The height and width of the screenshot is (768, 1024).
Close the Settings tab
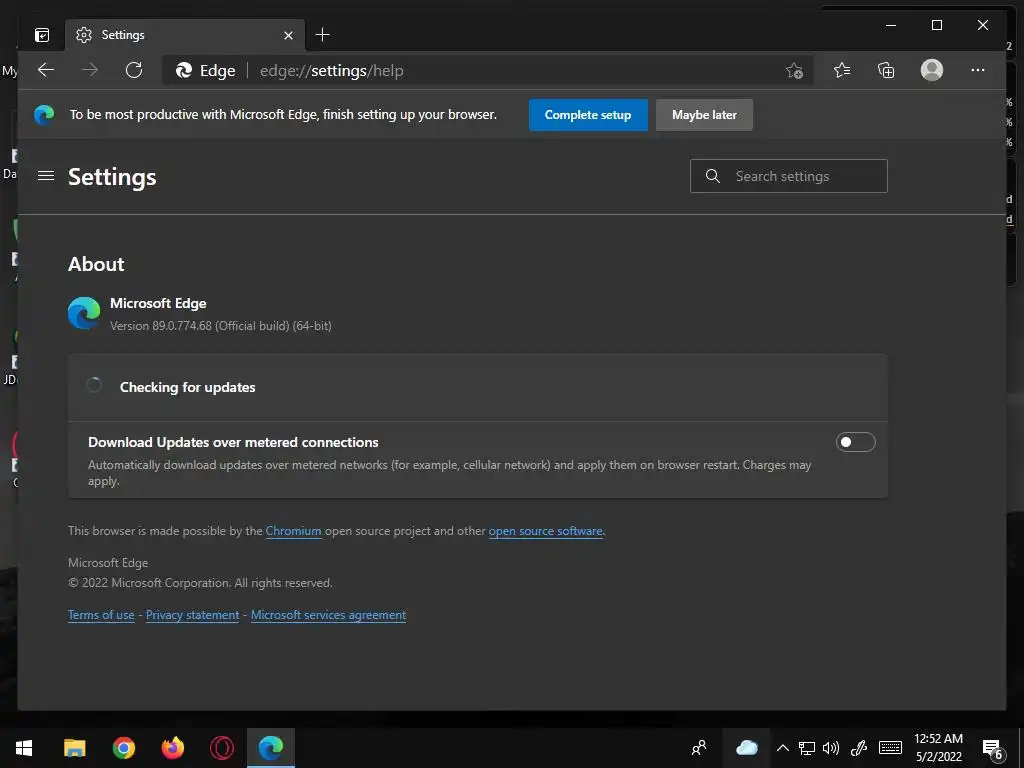pyautogui.click(x=289, y=35)
